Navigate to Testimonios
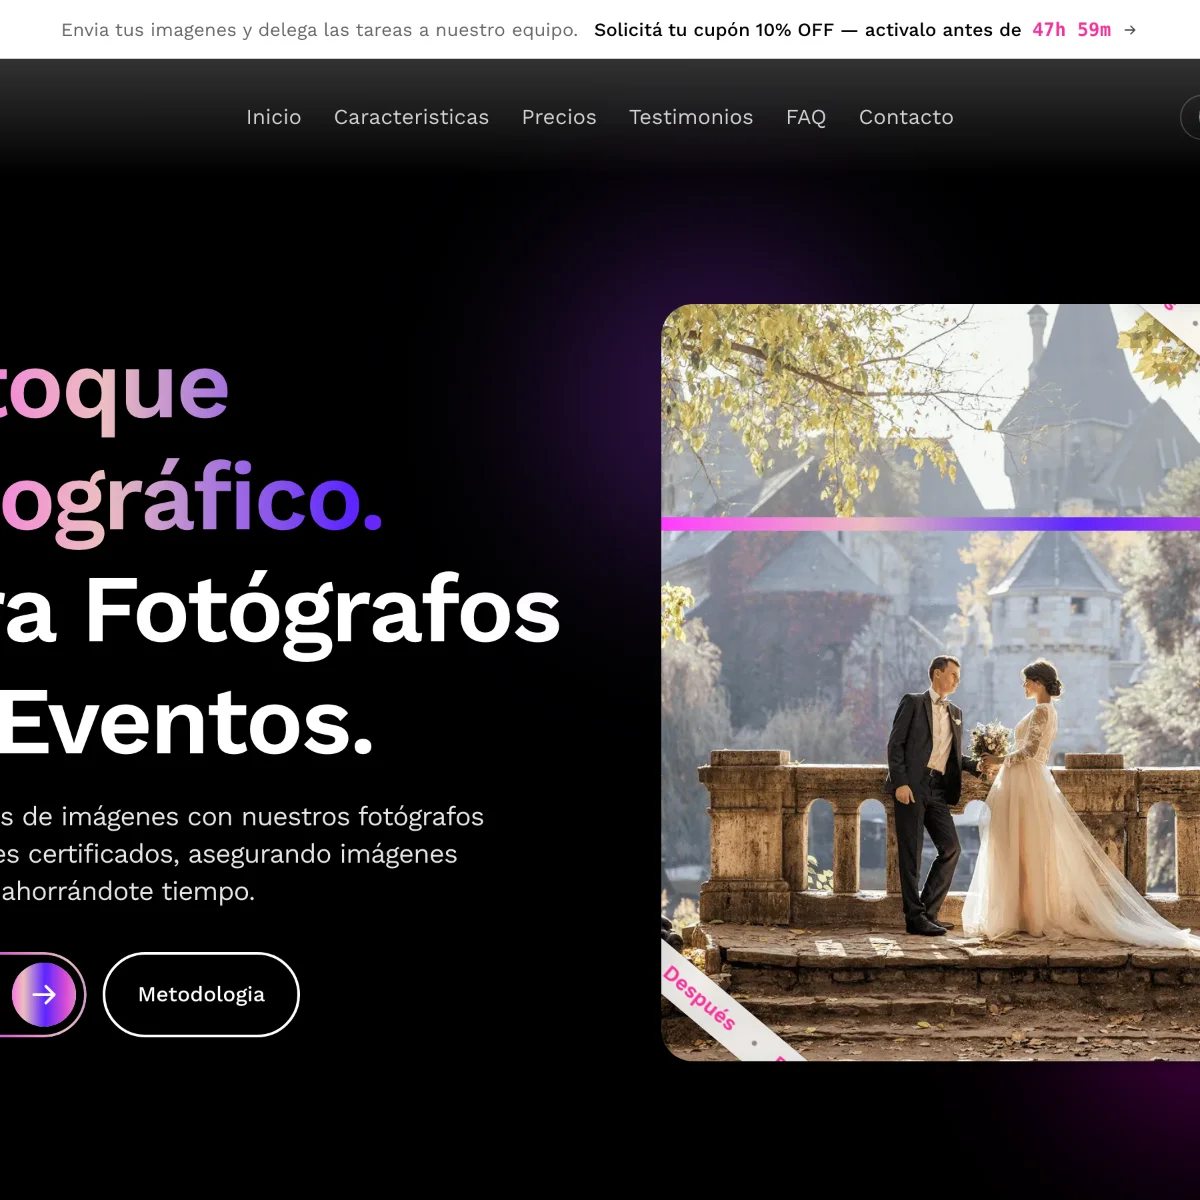Viewport: 1200px width, 1200px height. (691, 117)
